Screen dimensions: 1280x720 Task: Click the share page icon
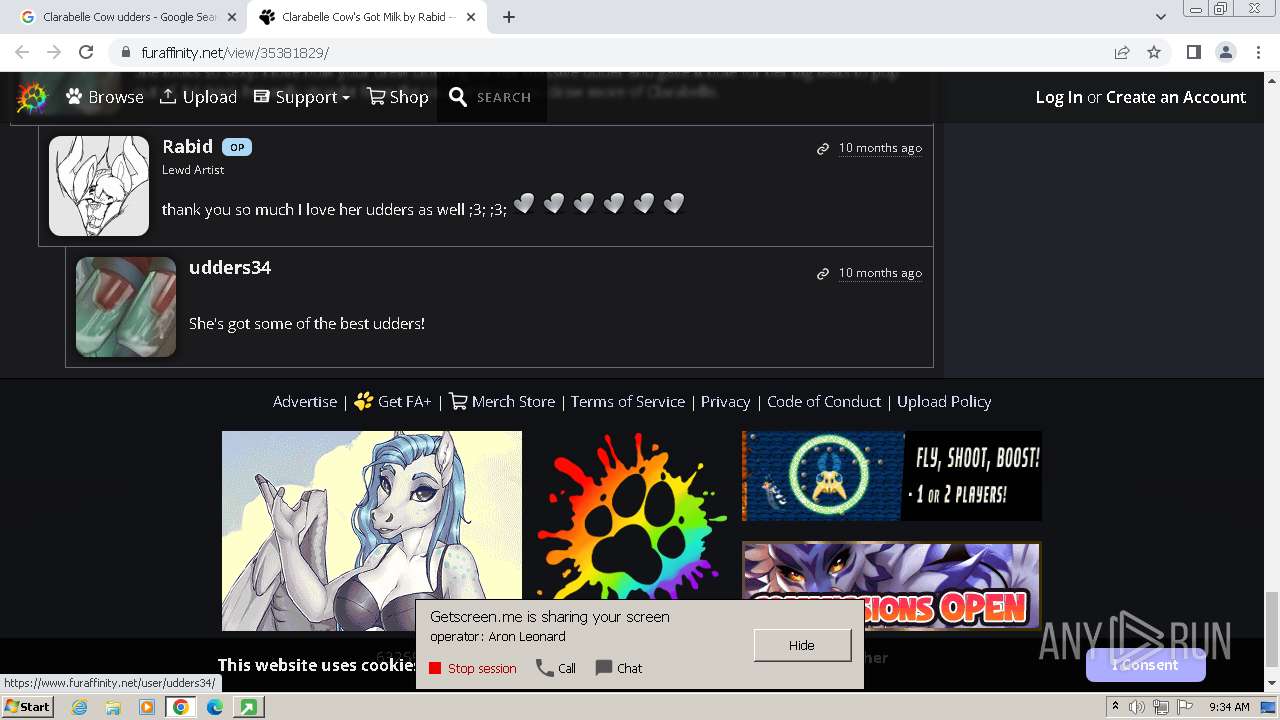(1122, 52)
